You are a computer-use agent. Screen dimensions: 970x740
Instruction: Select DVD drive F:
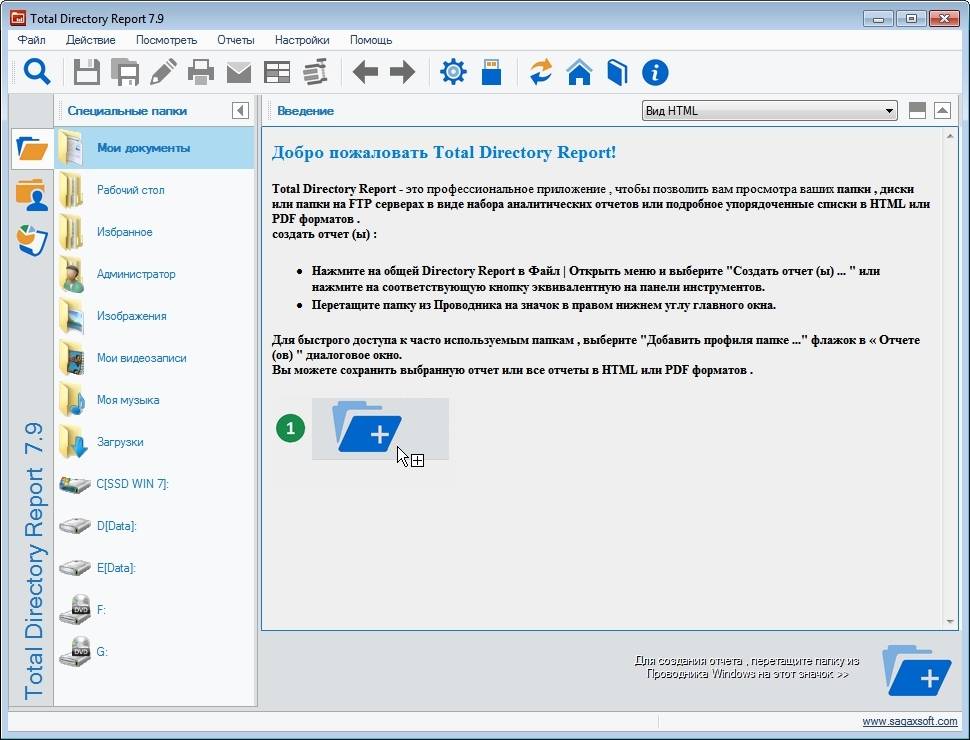click(155, 610)
